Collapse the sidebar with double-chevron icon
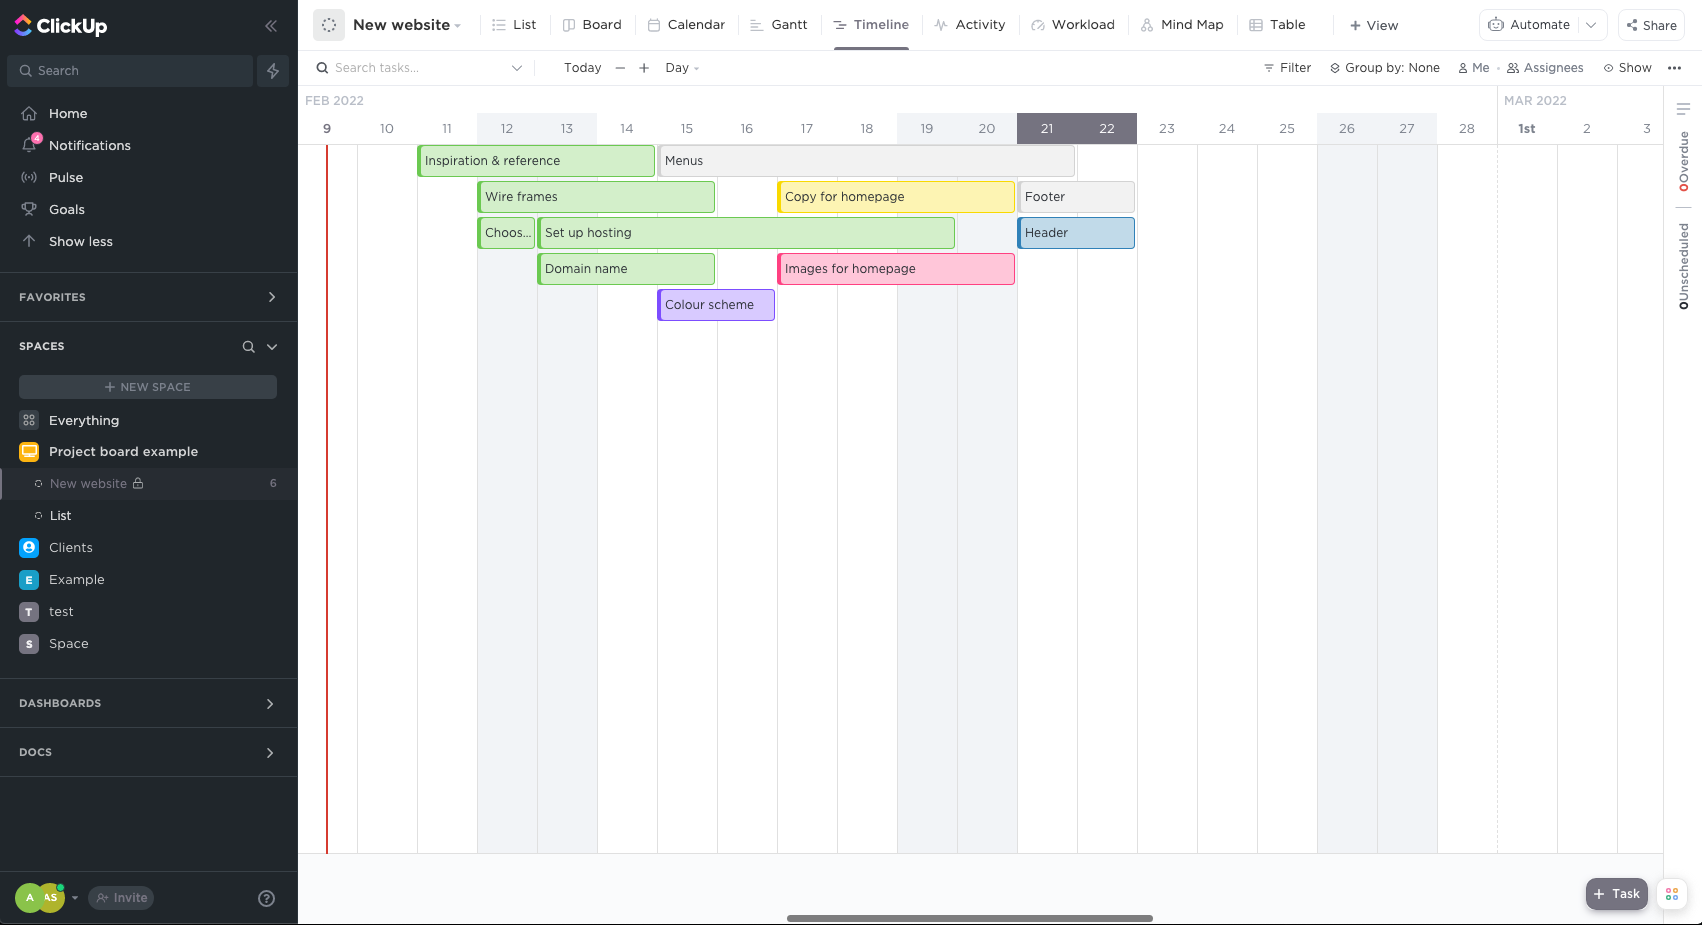Image resolution: width=1702 pixels, height=925 pixels. pos(270,26)
